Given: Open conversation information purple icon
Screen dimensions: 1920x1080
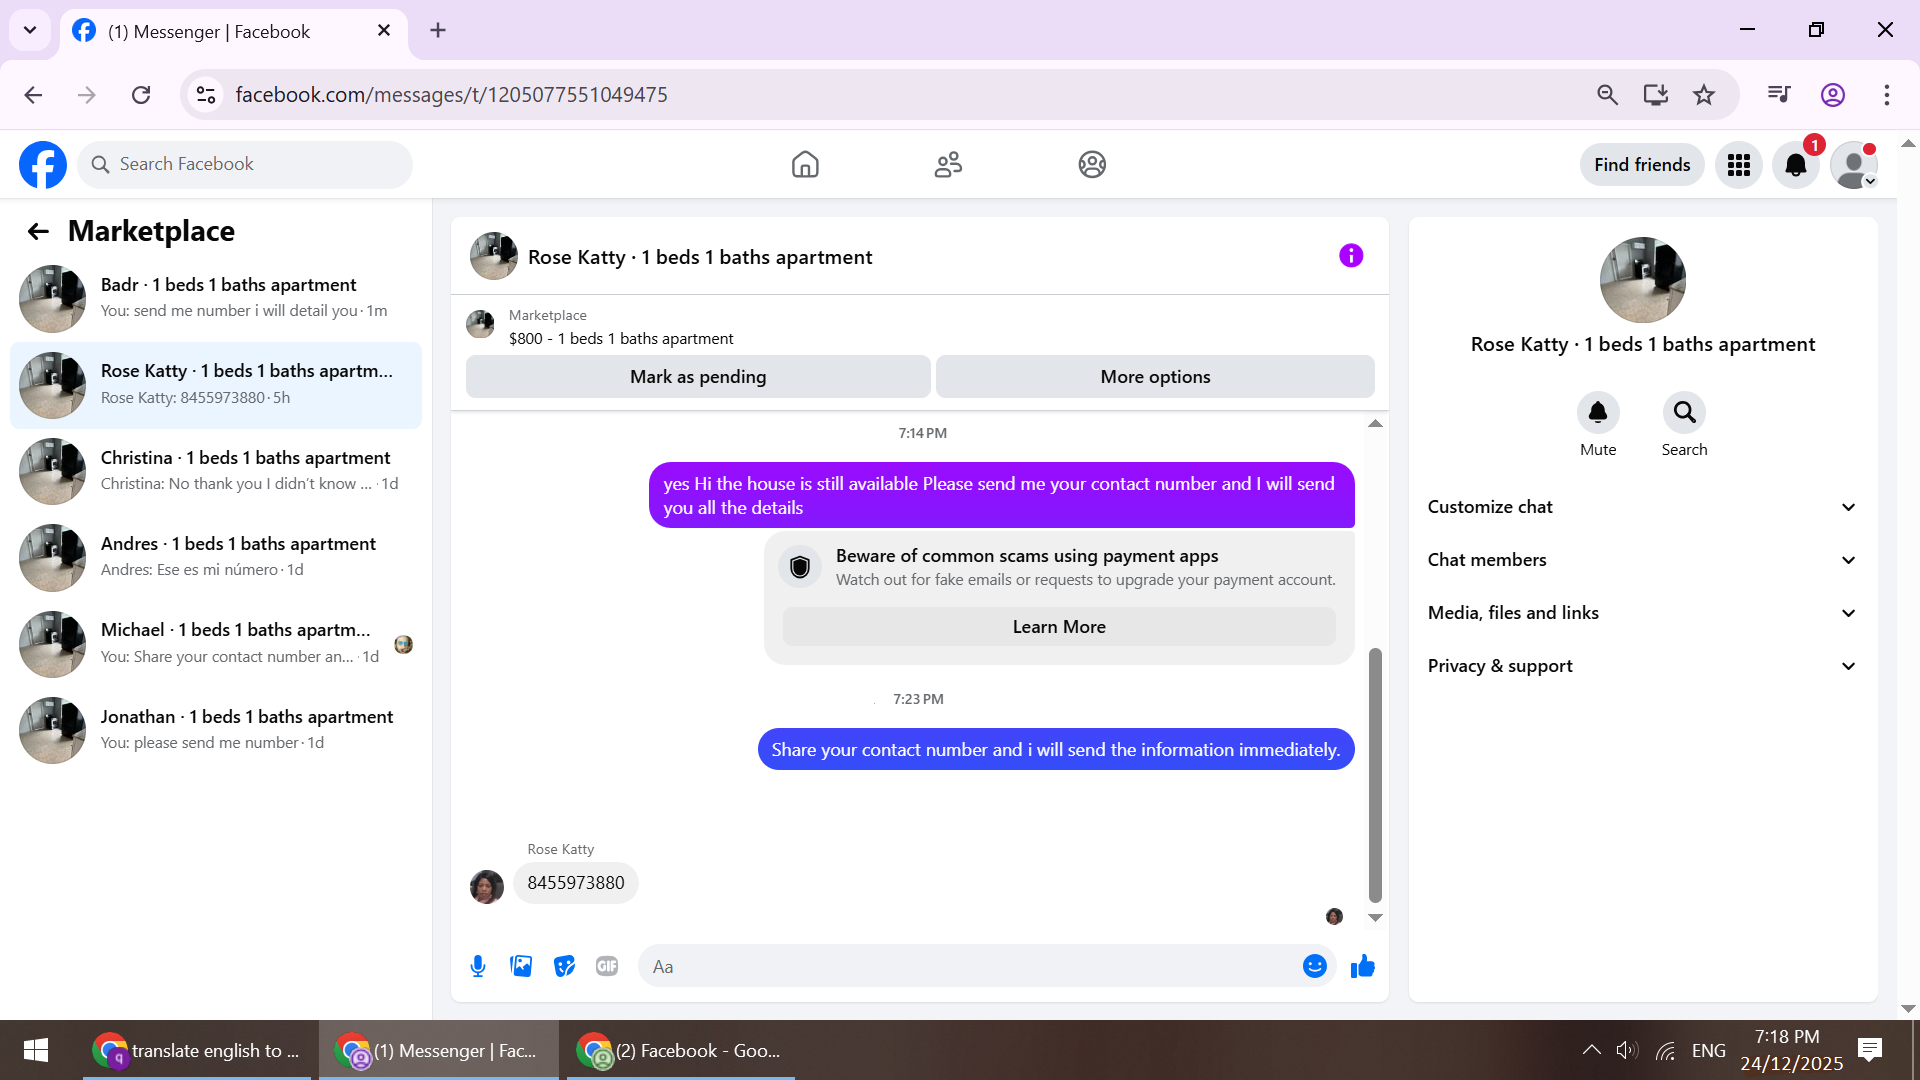Looking at the screenshot, I should pyautogui.click(x=1351, y=256).
